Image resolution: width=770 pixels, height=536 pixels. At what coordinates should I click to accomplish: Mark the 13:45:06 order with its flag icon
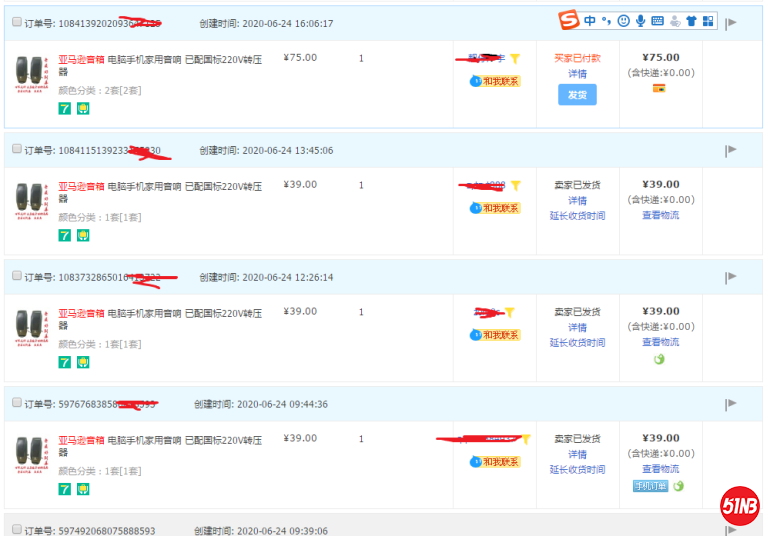click(x=731, y=150)
